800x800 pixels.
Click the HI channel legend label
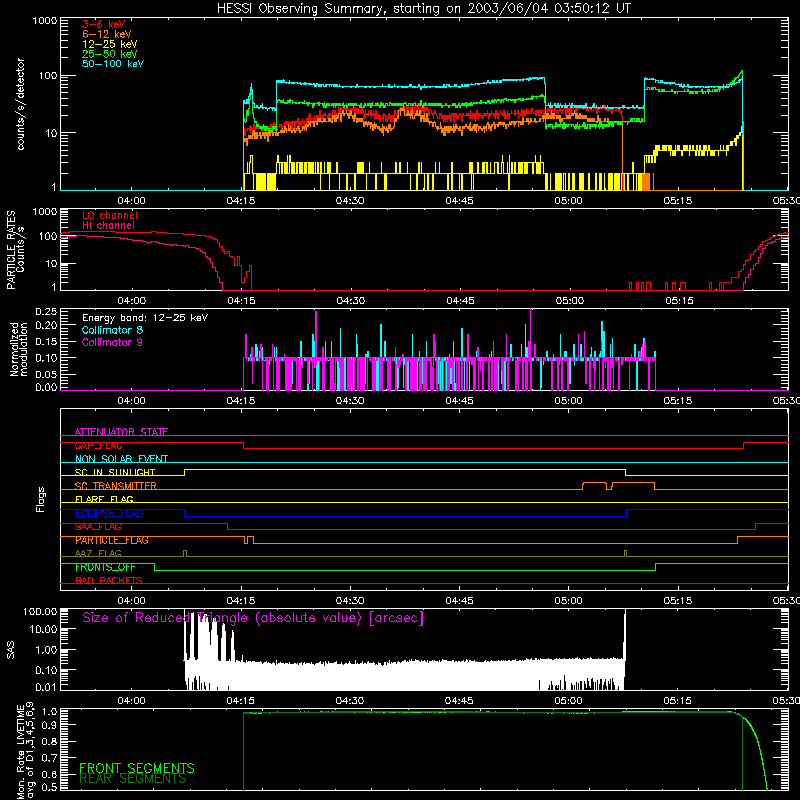[x=108, y=225]
